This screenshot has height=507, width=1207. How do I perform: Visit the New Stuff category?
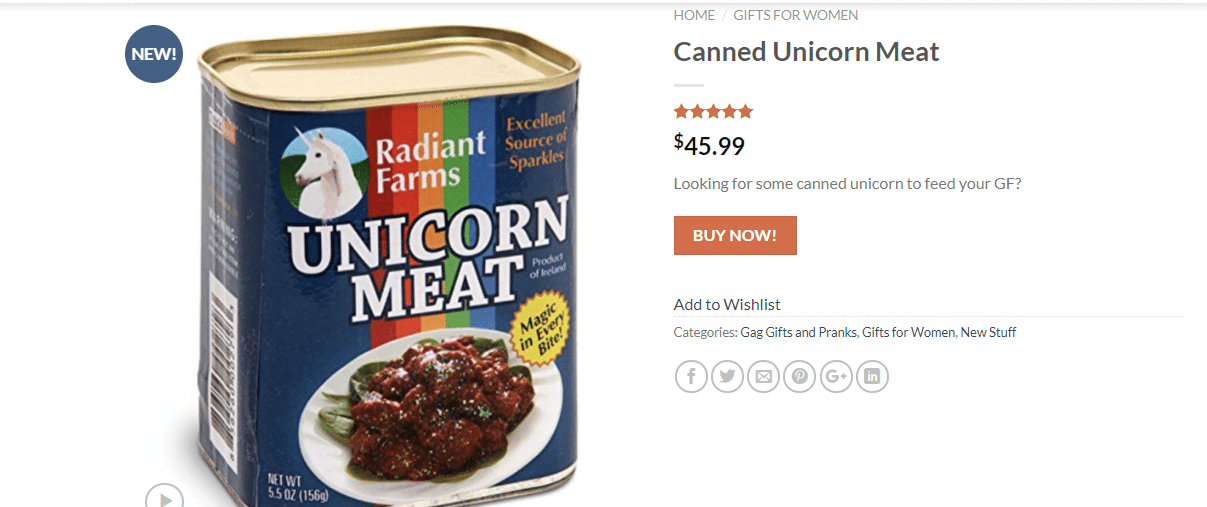click(x=988, y=332)
